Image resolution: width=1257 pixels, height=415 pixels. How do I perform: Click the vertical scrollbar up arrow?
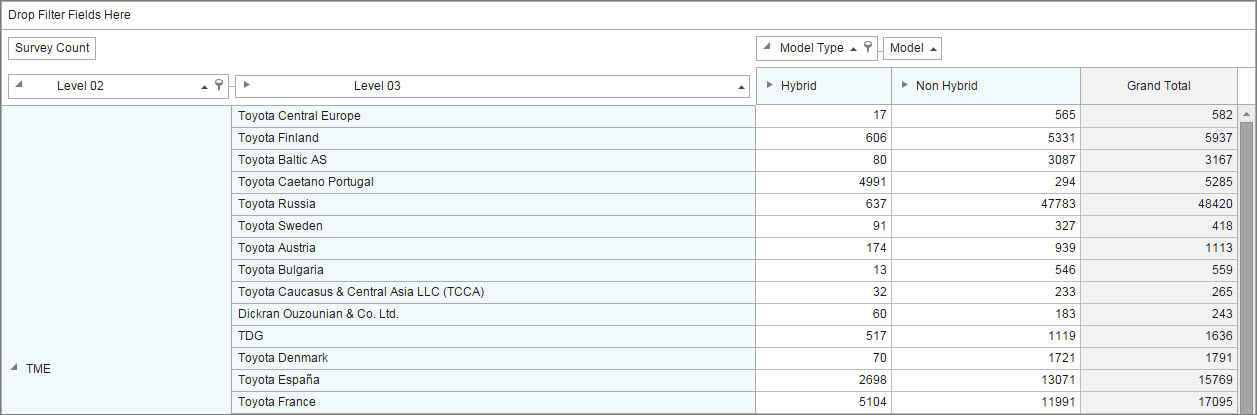(x=1246, y=113)
